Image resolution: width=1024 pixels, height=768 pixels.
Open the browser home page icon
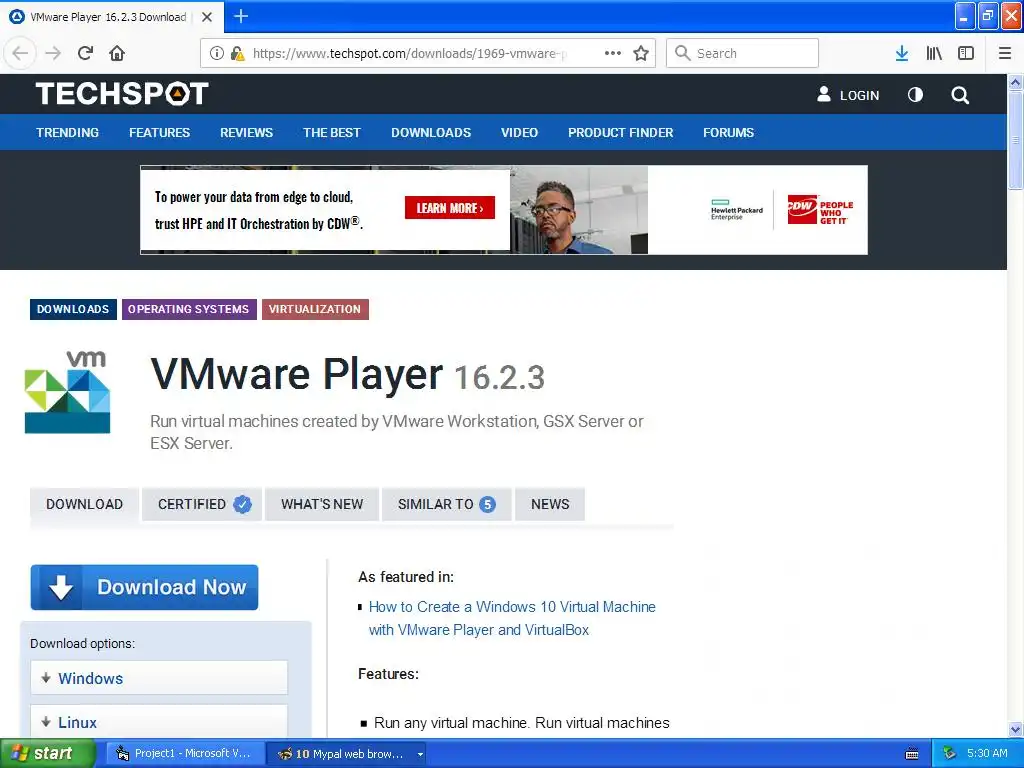pos(117,53)
